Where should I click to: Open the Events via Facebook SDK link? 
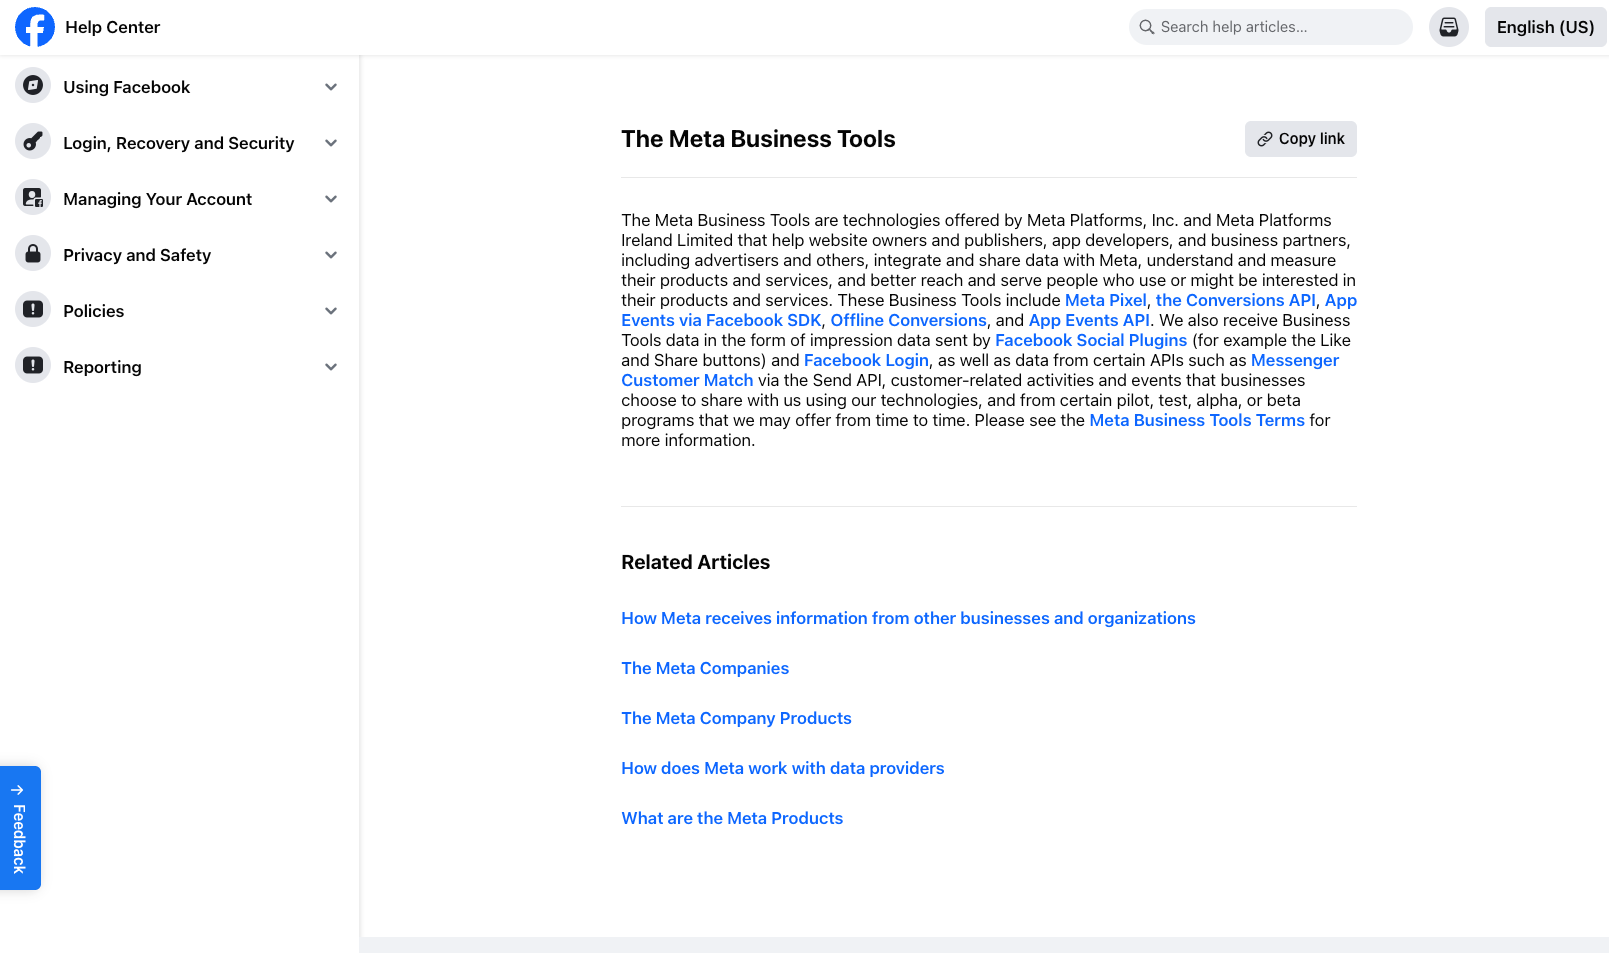click(x=721, y=320)
